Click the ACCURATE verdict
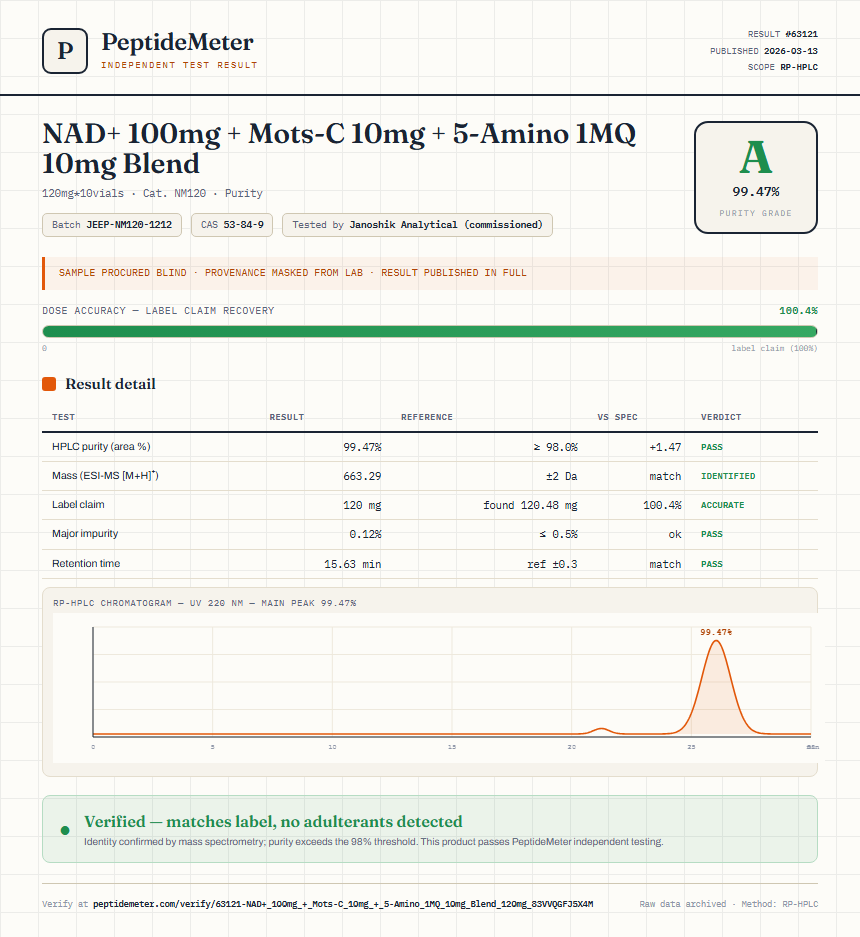Screen dimensions: 860x937 723,505
